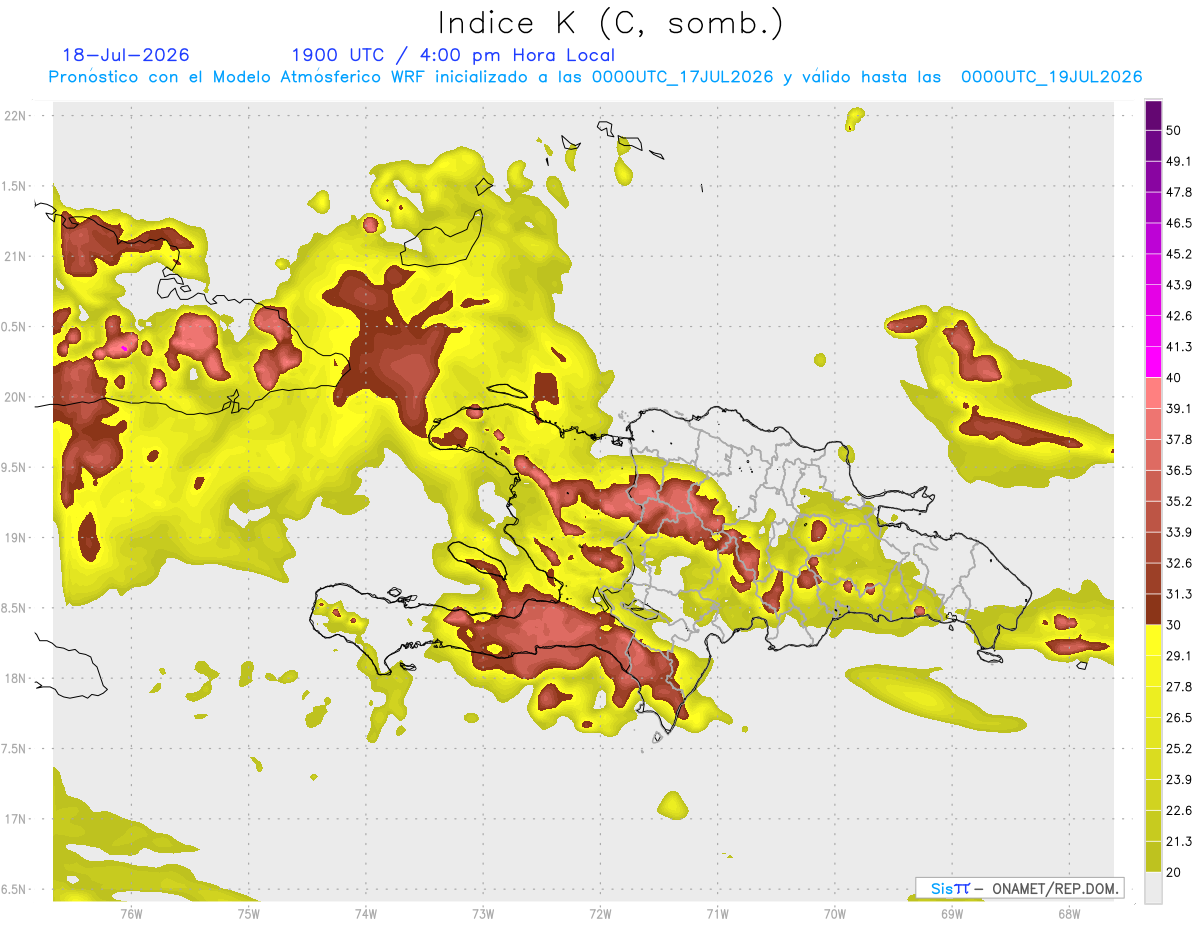Pick the bright yellow swatch between 29.1 and 30

click(1153, 641)
